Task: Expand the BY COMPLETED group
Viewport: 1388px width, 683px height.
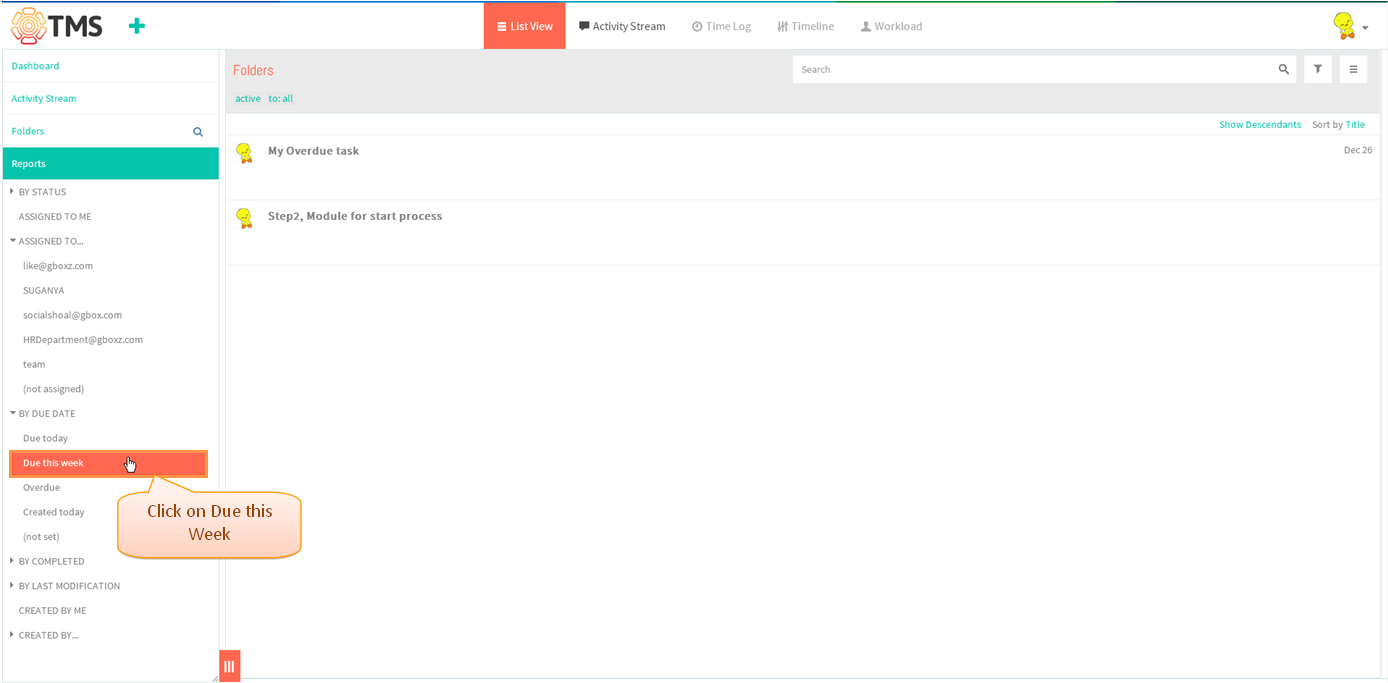Action: pos(12,561)
